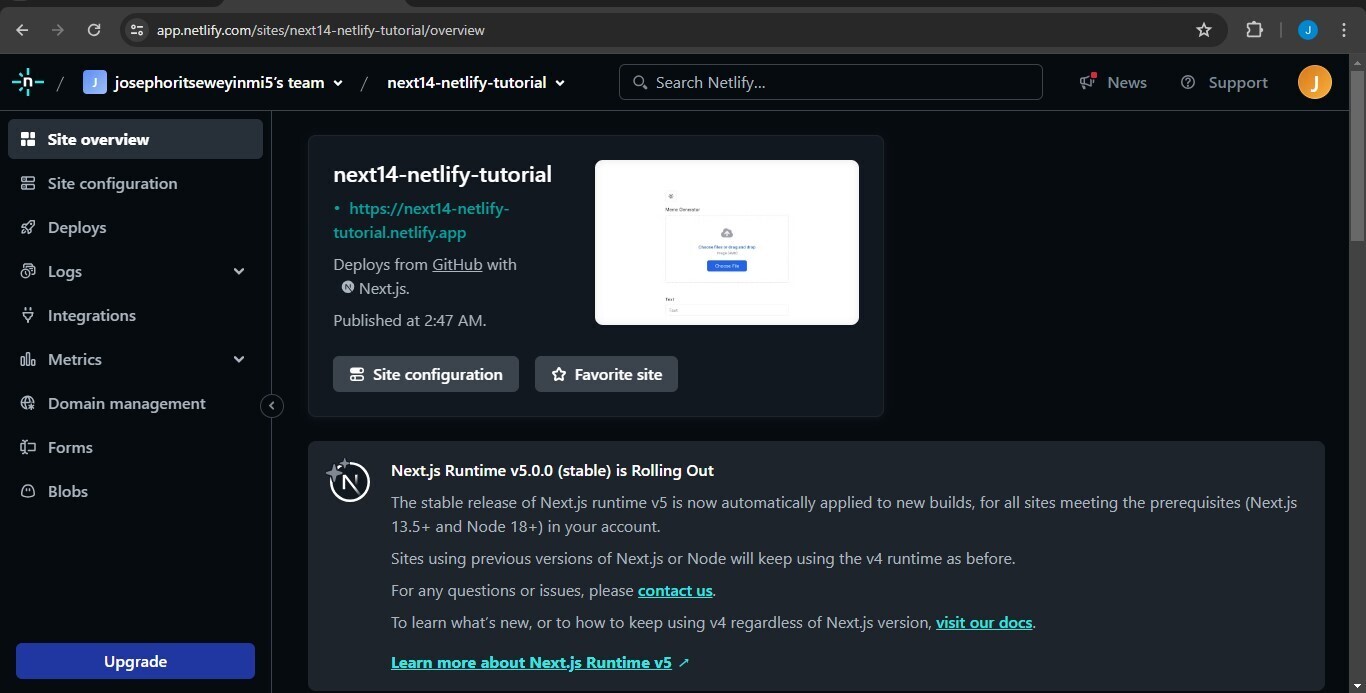Screen dimensions: 1366x693
Task: Open the Chrome three-dot menu
Action: (x=1344, y=30)
